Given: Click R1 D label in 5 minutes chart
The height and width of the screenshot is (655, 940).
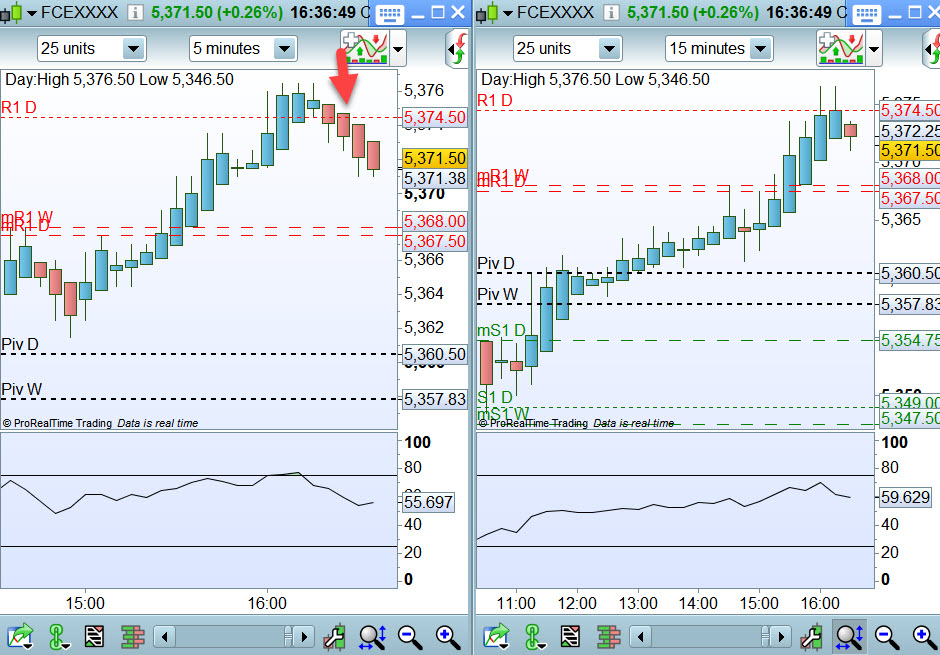Looking at the screenshot, I should (x=19, y=107).
